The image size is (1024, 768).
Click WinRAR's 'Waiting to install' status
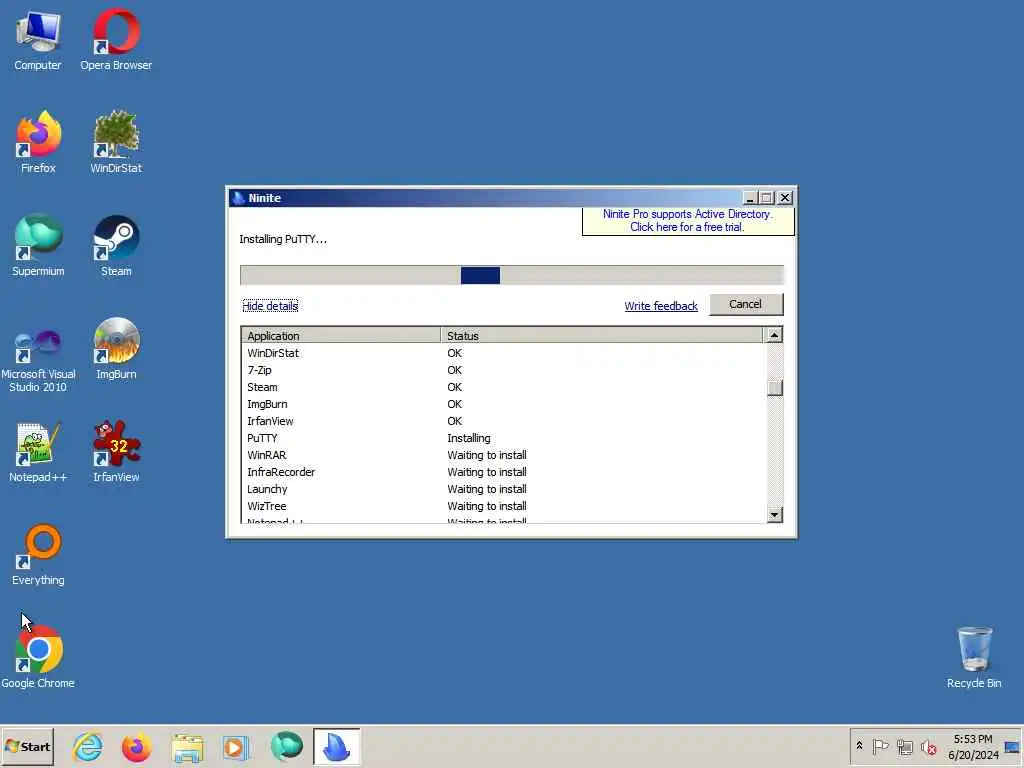tap(487, 455)
